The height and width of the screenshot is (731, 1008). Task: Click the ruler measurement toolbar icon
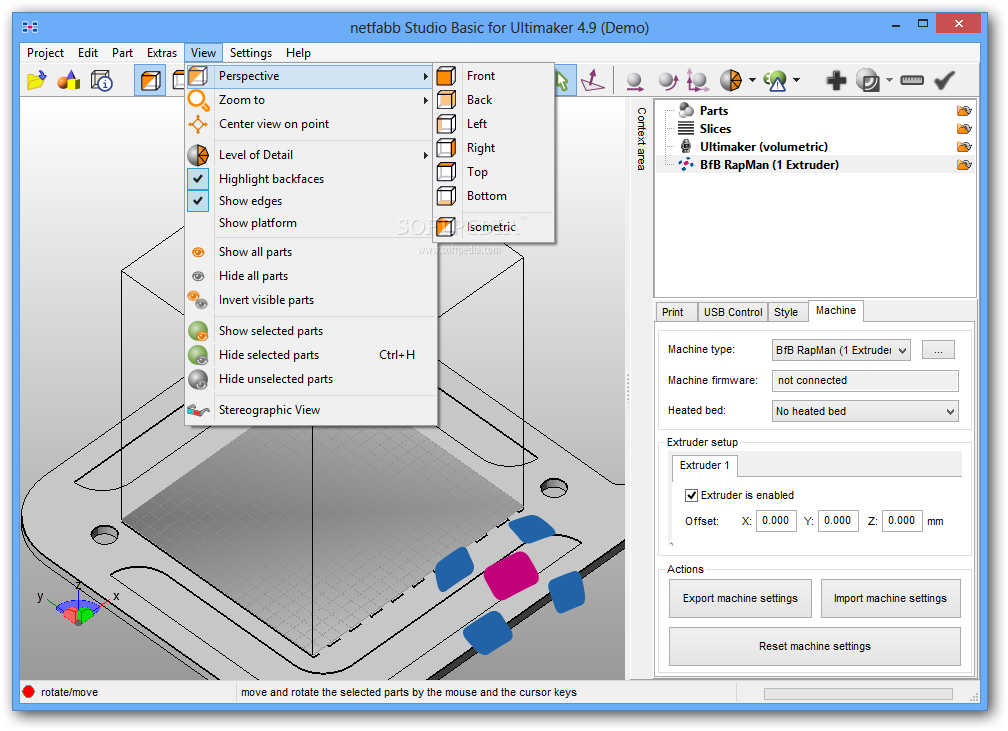(912, 80)
